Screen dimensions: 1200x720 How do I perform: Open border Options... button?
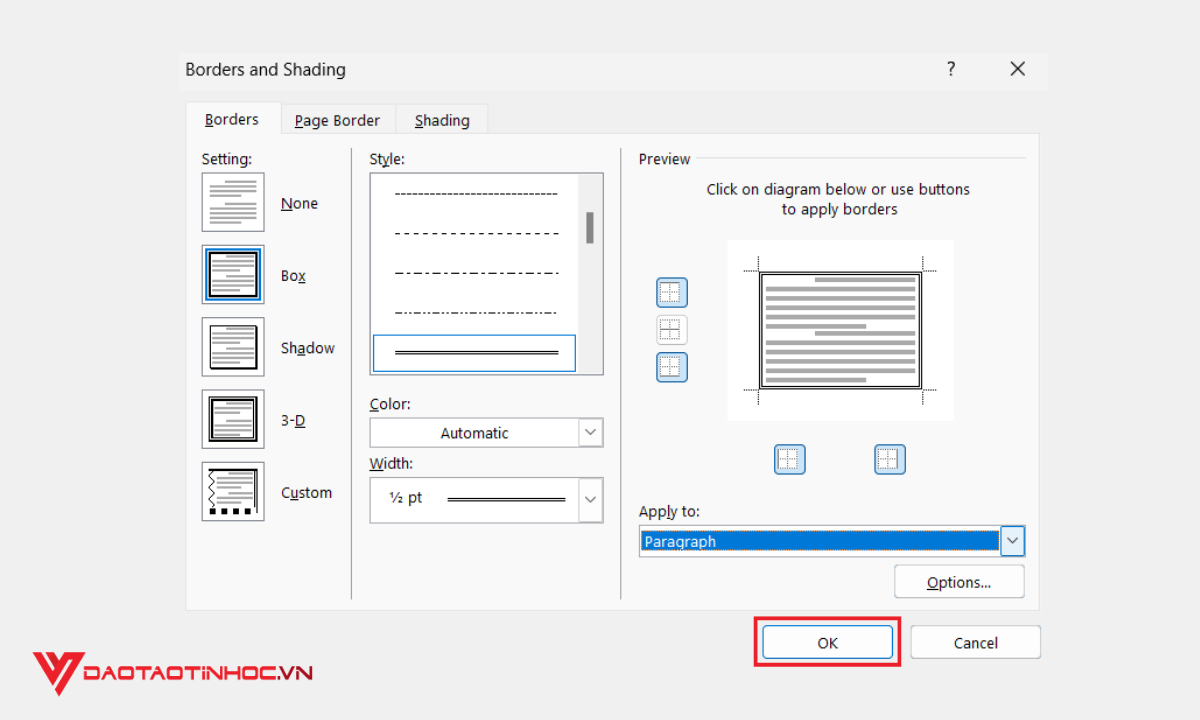[959, 582]
